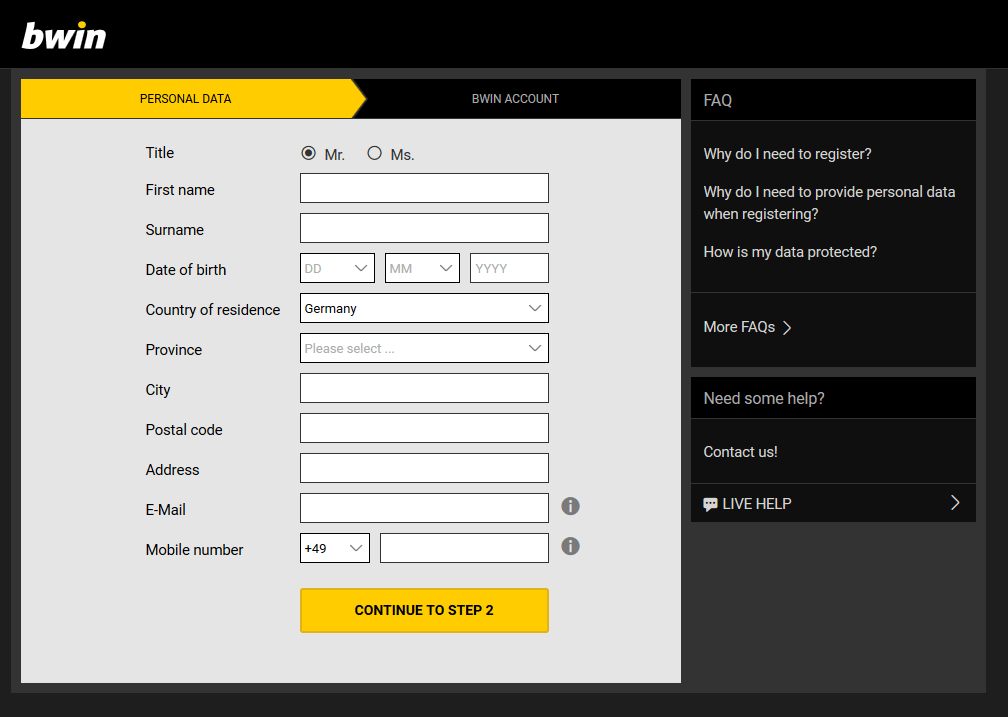The width and height of the screenshot is (1008, 717).
Task: Open the +49 country code dropdown
Action: pos(335,548)
